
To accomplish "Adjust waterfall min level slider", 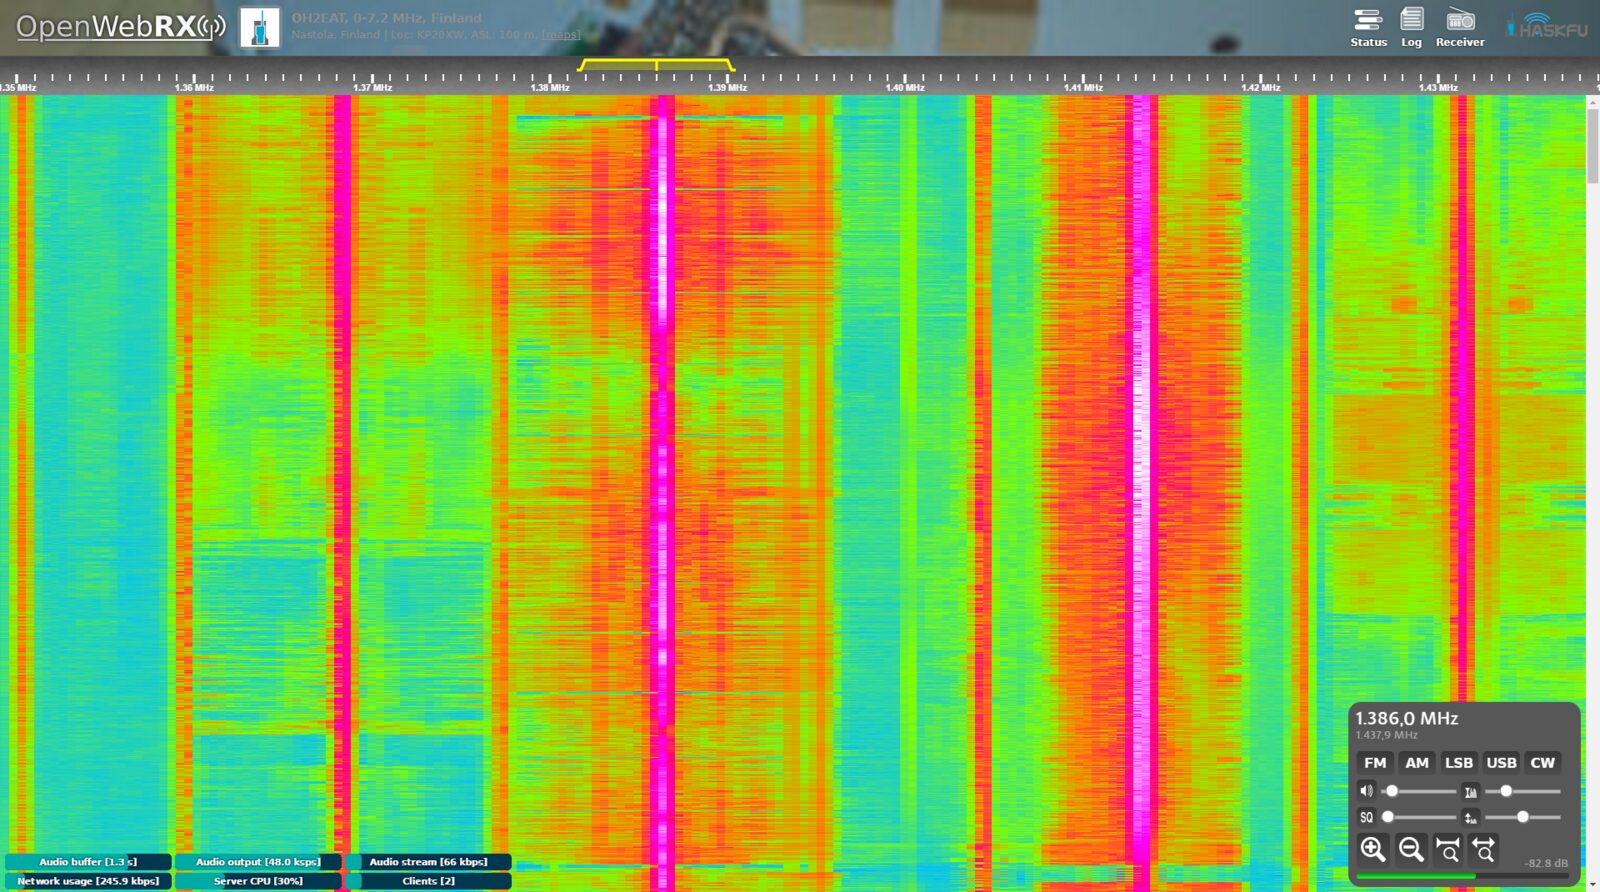I will [x=1522, y=817].
